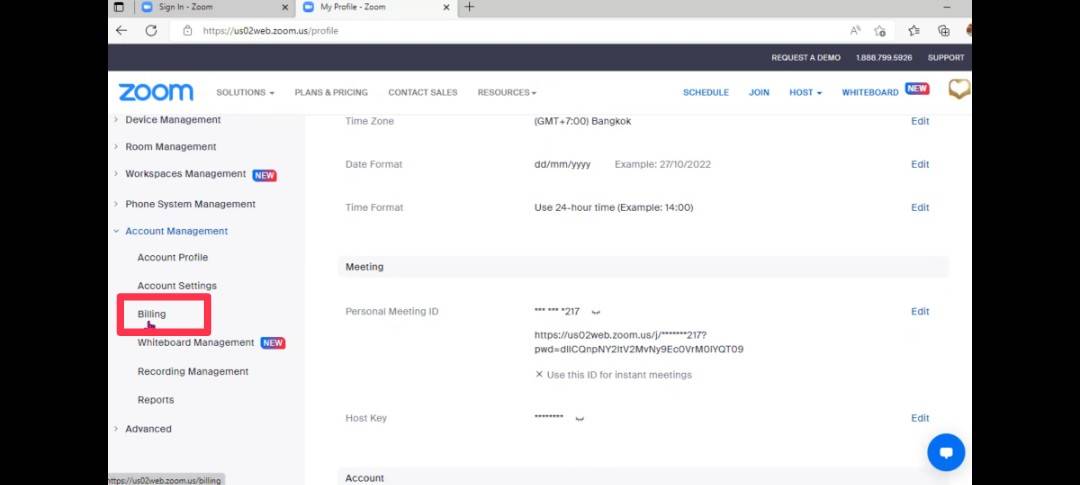Open the favorites list icon
Image resolution: width=1080 pixels, height=485 pixels.
(x=913, y=30)
